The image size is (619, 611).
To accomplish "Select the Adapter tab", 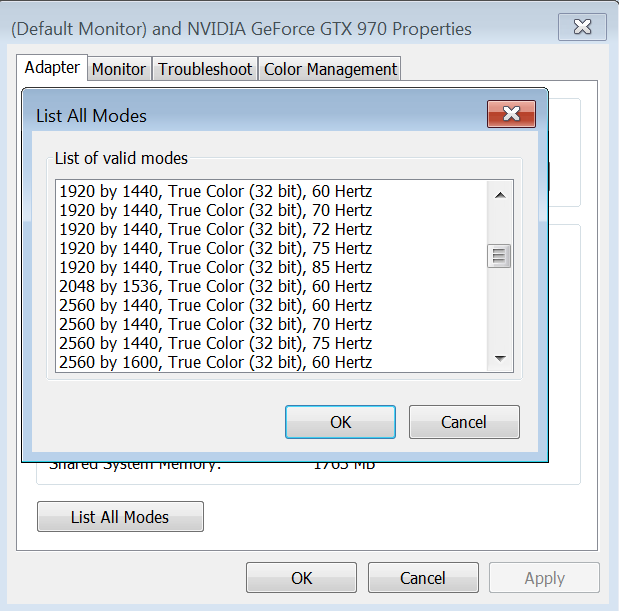I will tap(52, 68).
